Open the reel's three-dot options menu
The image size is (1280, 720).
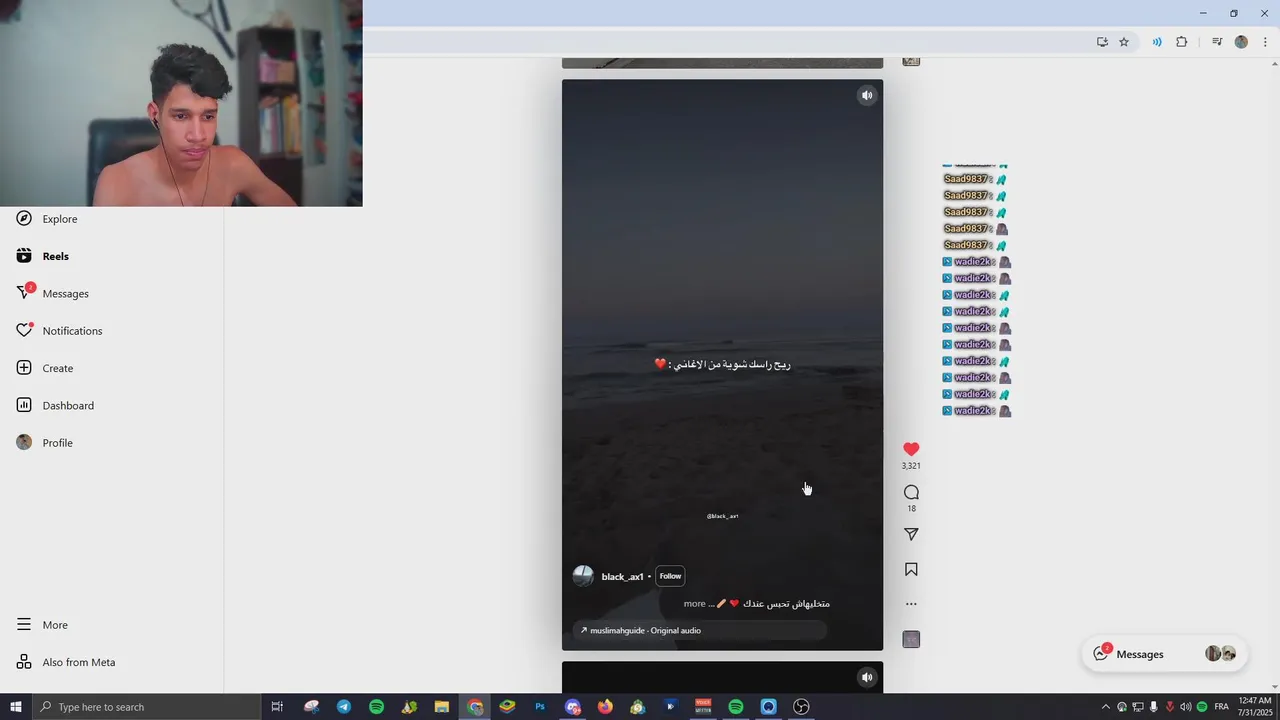(x=911, y=604)
